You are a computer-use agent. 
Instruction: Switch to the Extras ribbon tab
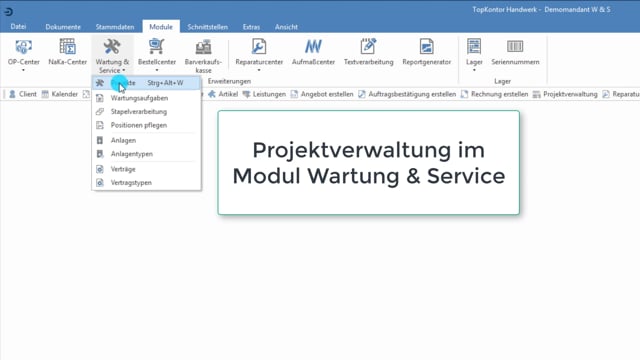click(x=251, y=27)
